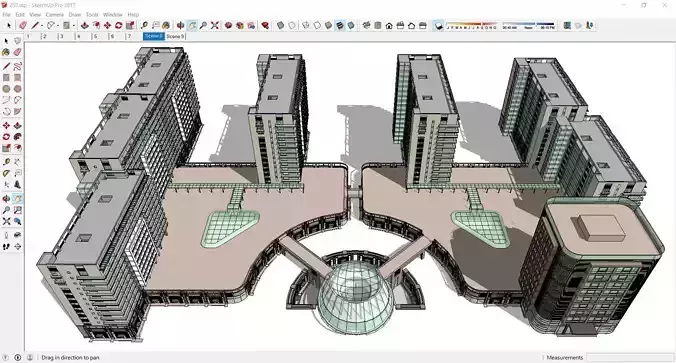Enable Hidden Line face style
The height and width of the screenshot is (363, 676).
317,26
